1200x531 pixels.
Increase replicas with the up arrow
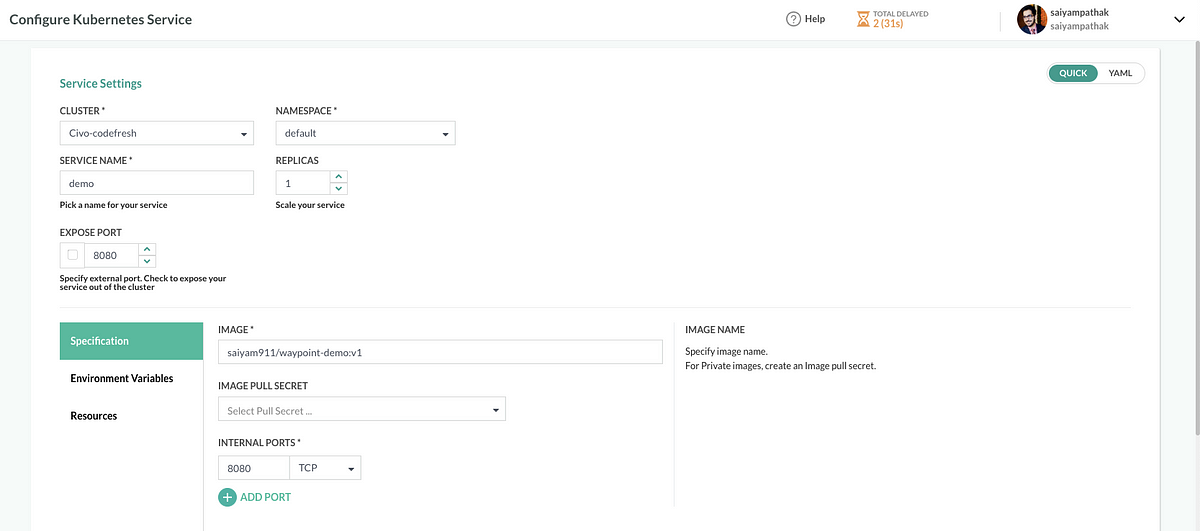click(339, 177)
